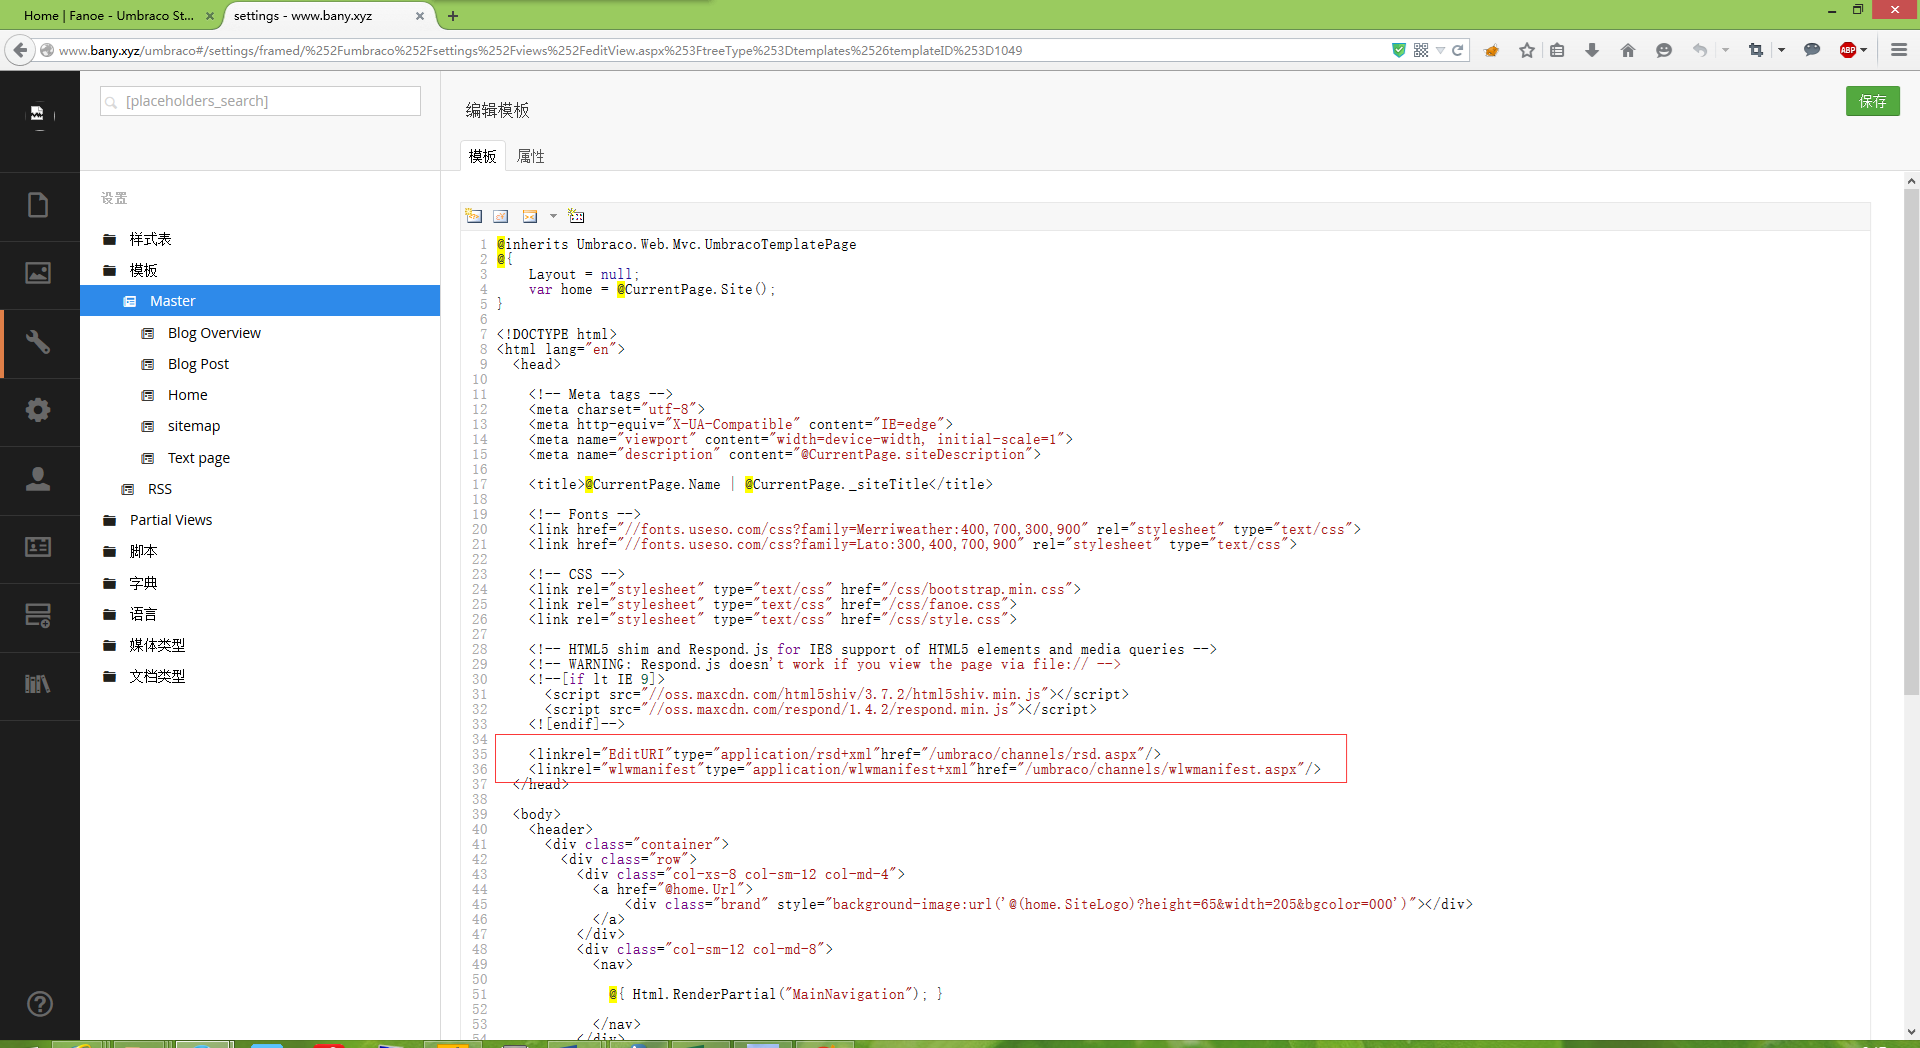Open the QR code icon in the address bar
The width and height of the screenshot is (1920, 1048).
(x=1421, y=50)
